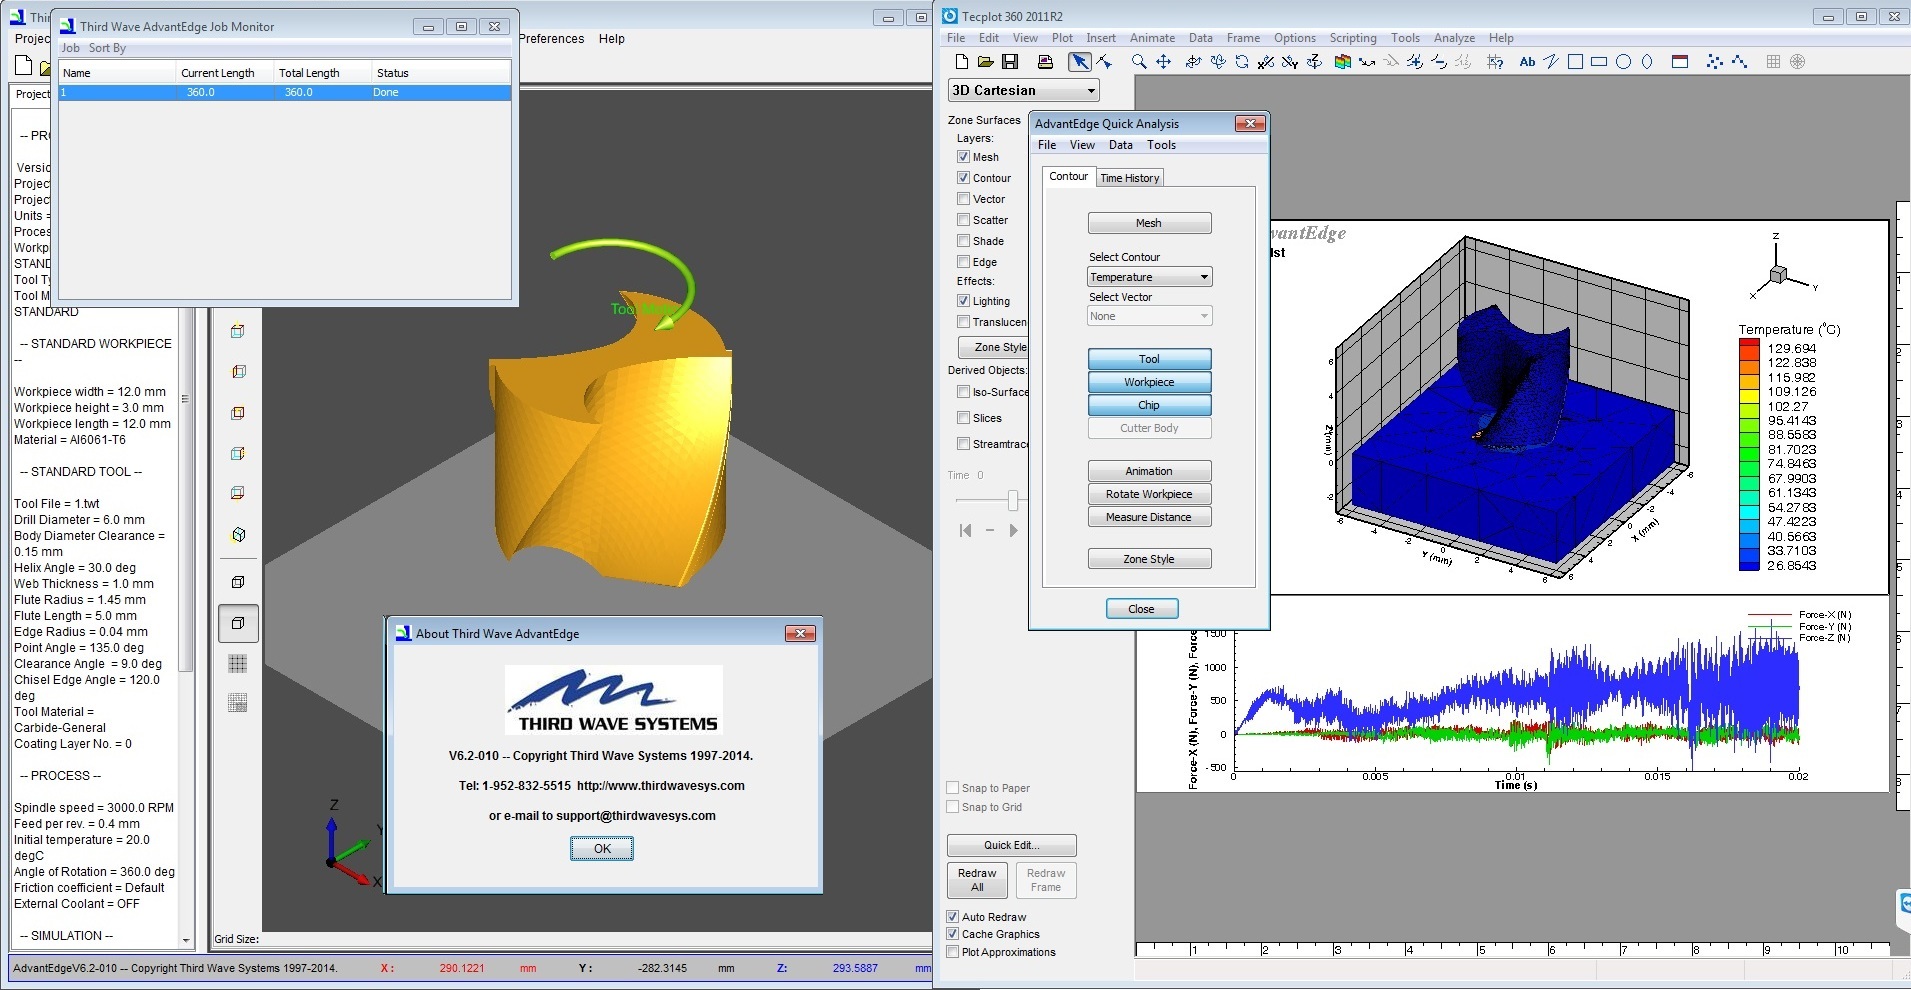1911x990 pixels.
Task: Select the polyline drawing tool in Tecplot
Action: coord(1551,62)
